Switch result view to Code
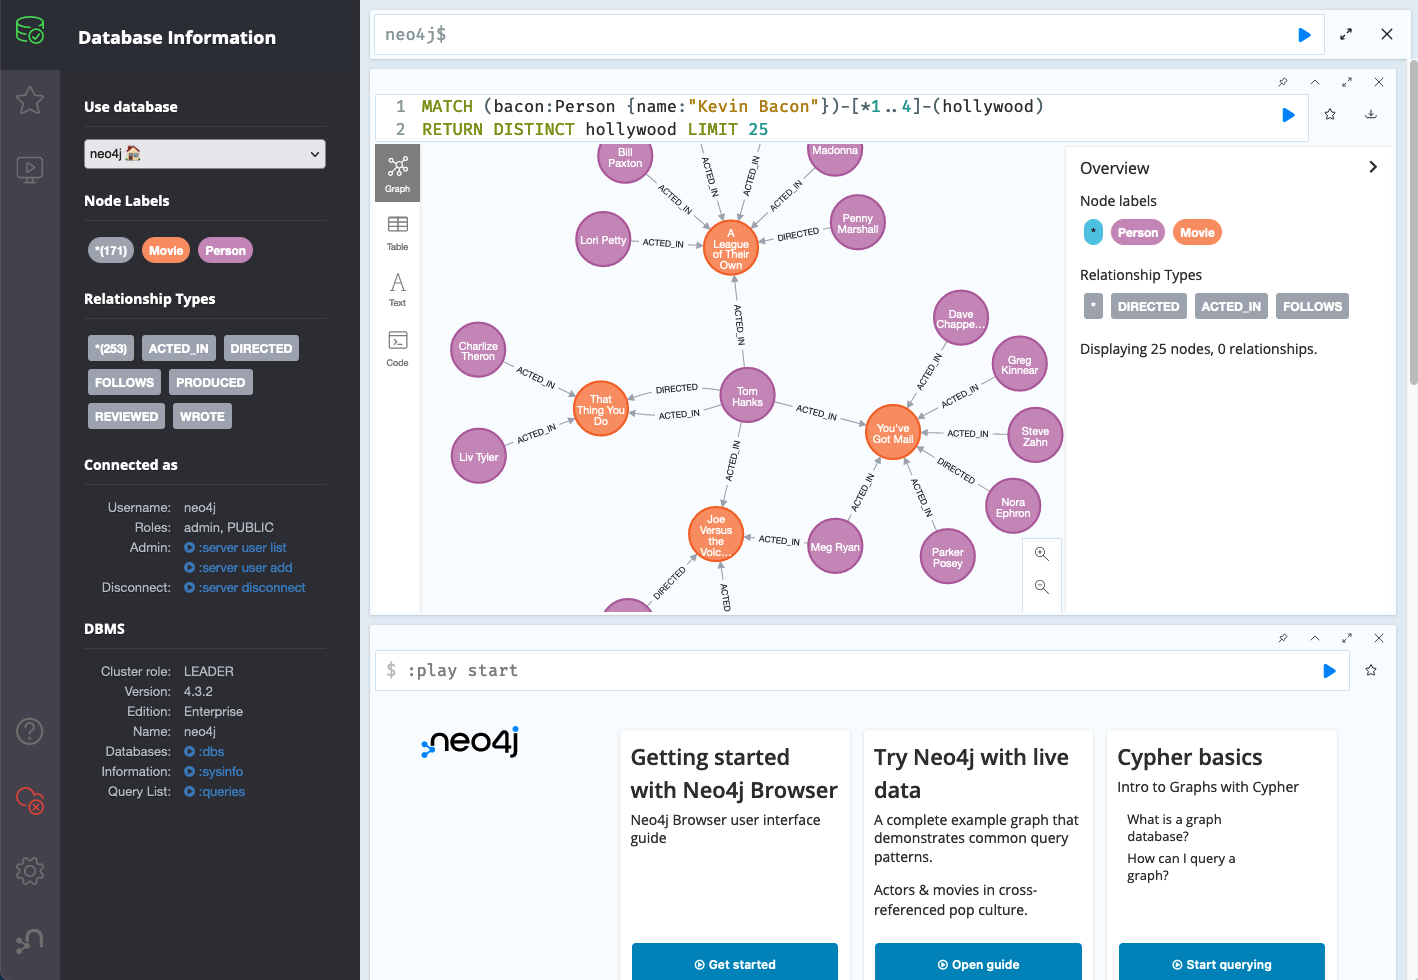Image resolution: width=1418 pixels, height=980 pixels. click(398, 349)
